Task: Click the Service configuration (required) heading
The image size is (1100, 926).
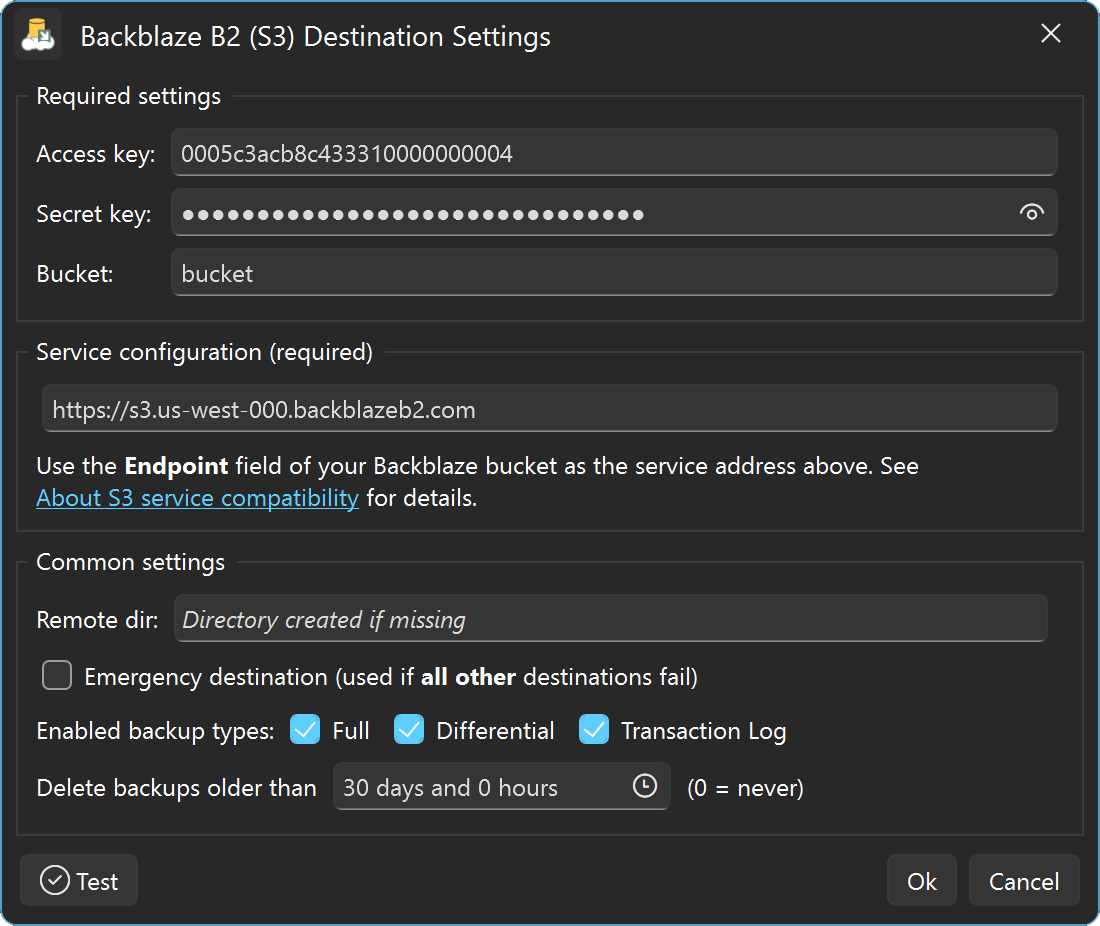Action: (204, 352)
